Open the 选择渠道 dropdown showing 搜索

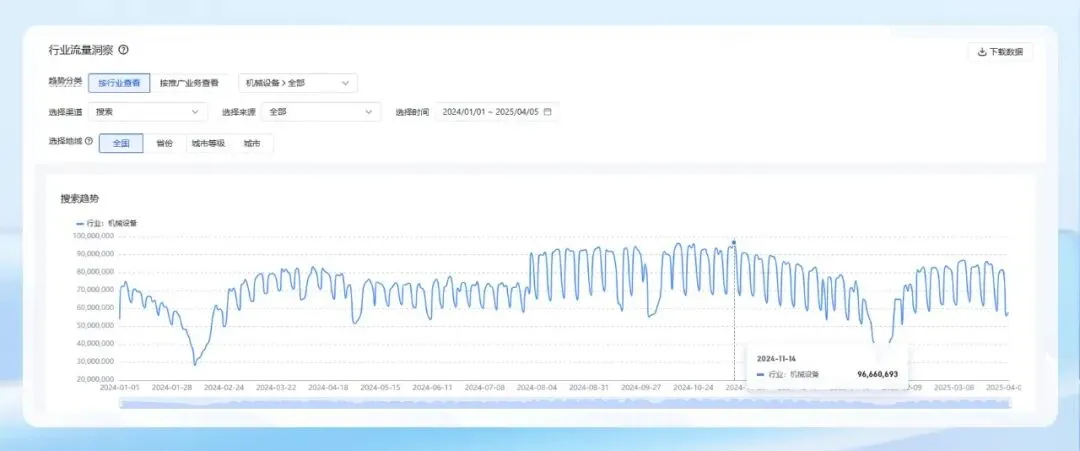click(148, 112)
